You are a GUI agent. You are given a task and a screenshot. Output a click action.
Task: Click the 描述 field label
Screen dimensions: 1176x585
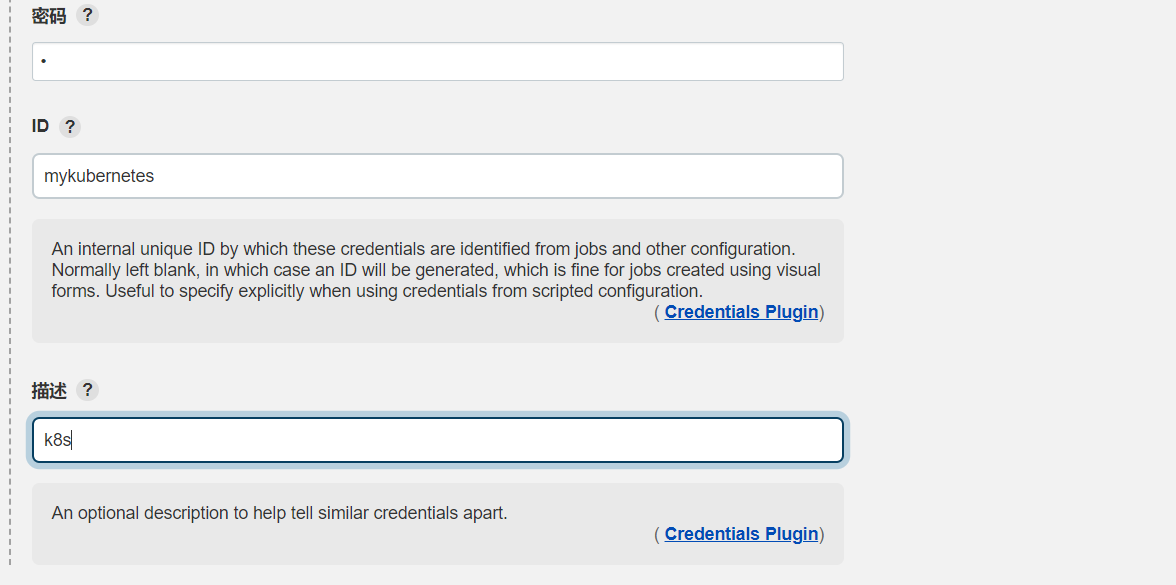point(49,390)
